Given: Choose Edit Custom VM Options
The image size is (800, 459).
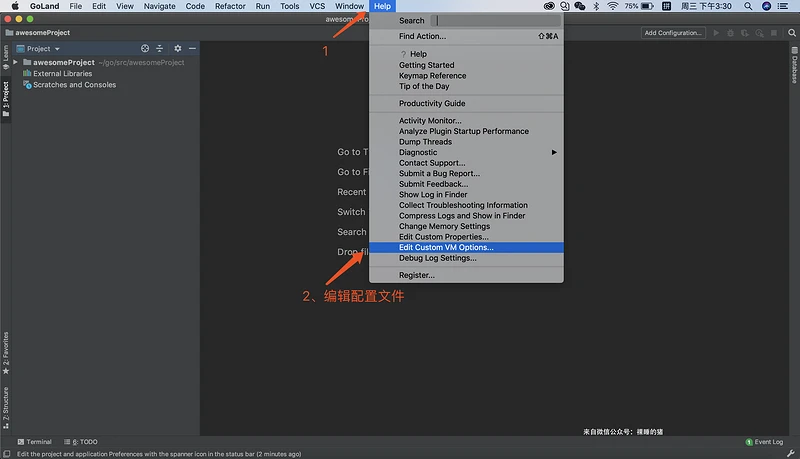Looking at the screenshot, I should [x=466, y=247].
